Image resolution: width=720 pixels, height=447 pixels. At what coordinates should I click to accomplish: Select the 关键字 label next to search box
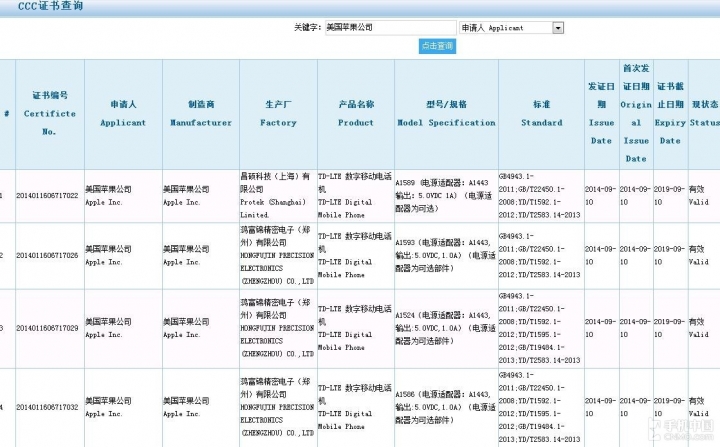(307, 28)
